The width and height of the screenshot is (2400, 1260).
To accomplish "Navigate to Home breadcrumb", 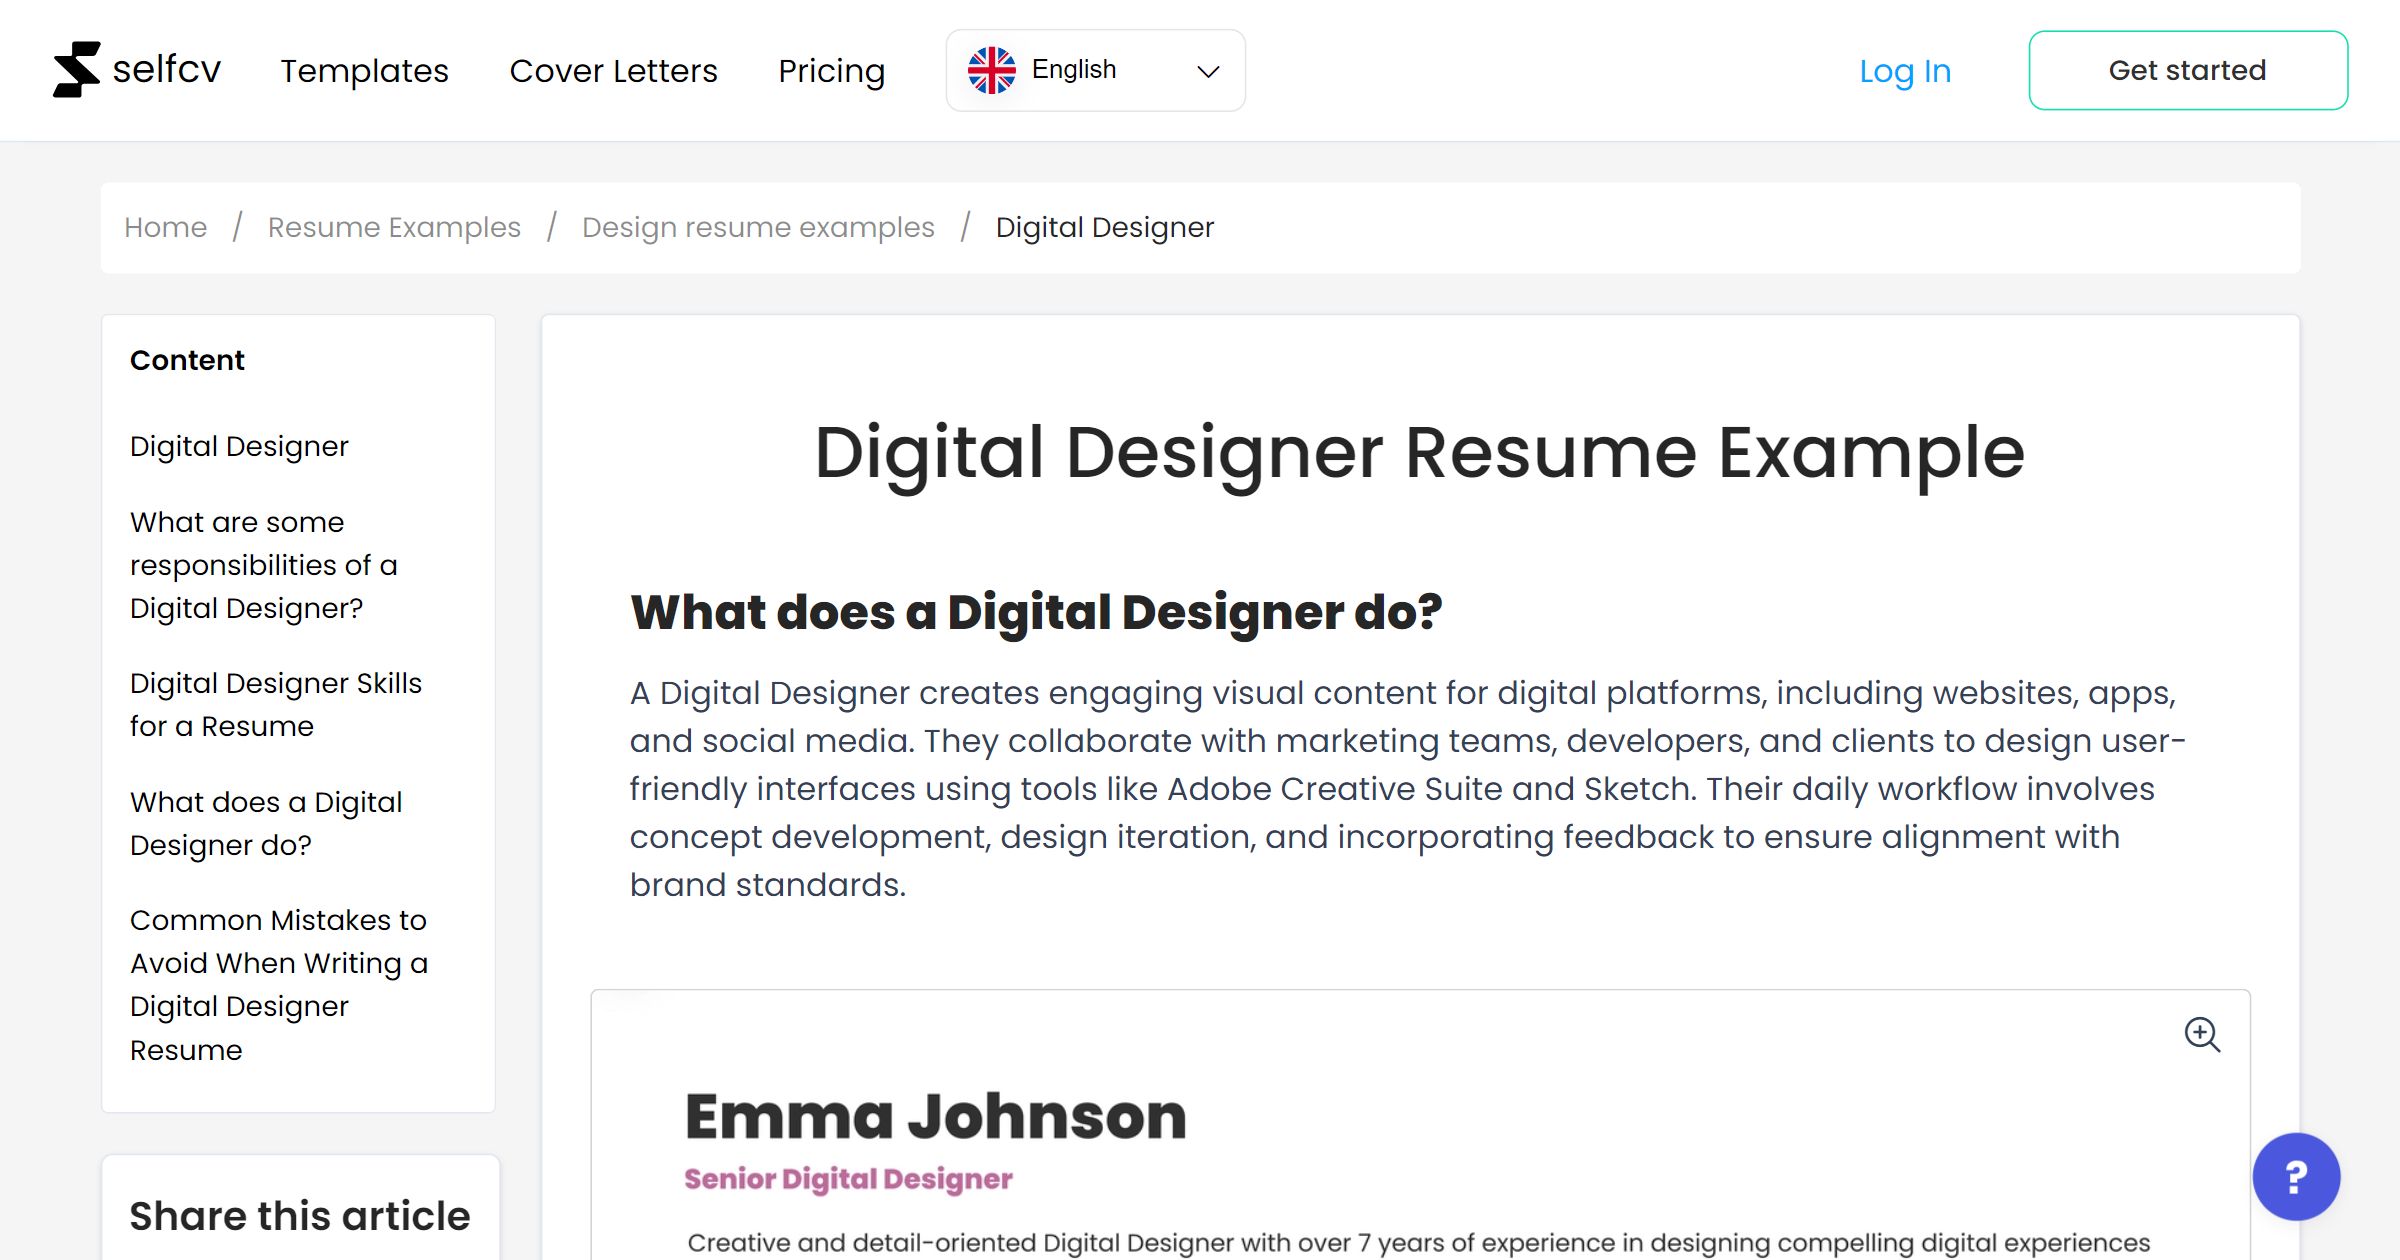I will tap(165, 227).
